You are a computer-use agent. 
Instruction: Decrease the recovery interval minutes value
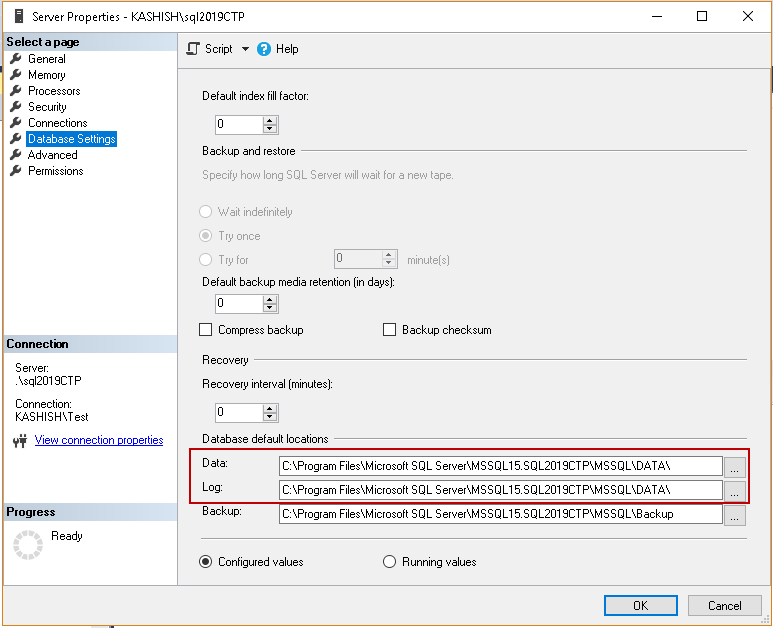(270, 417)
